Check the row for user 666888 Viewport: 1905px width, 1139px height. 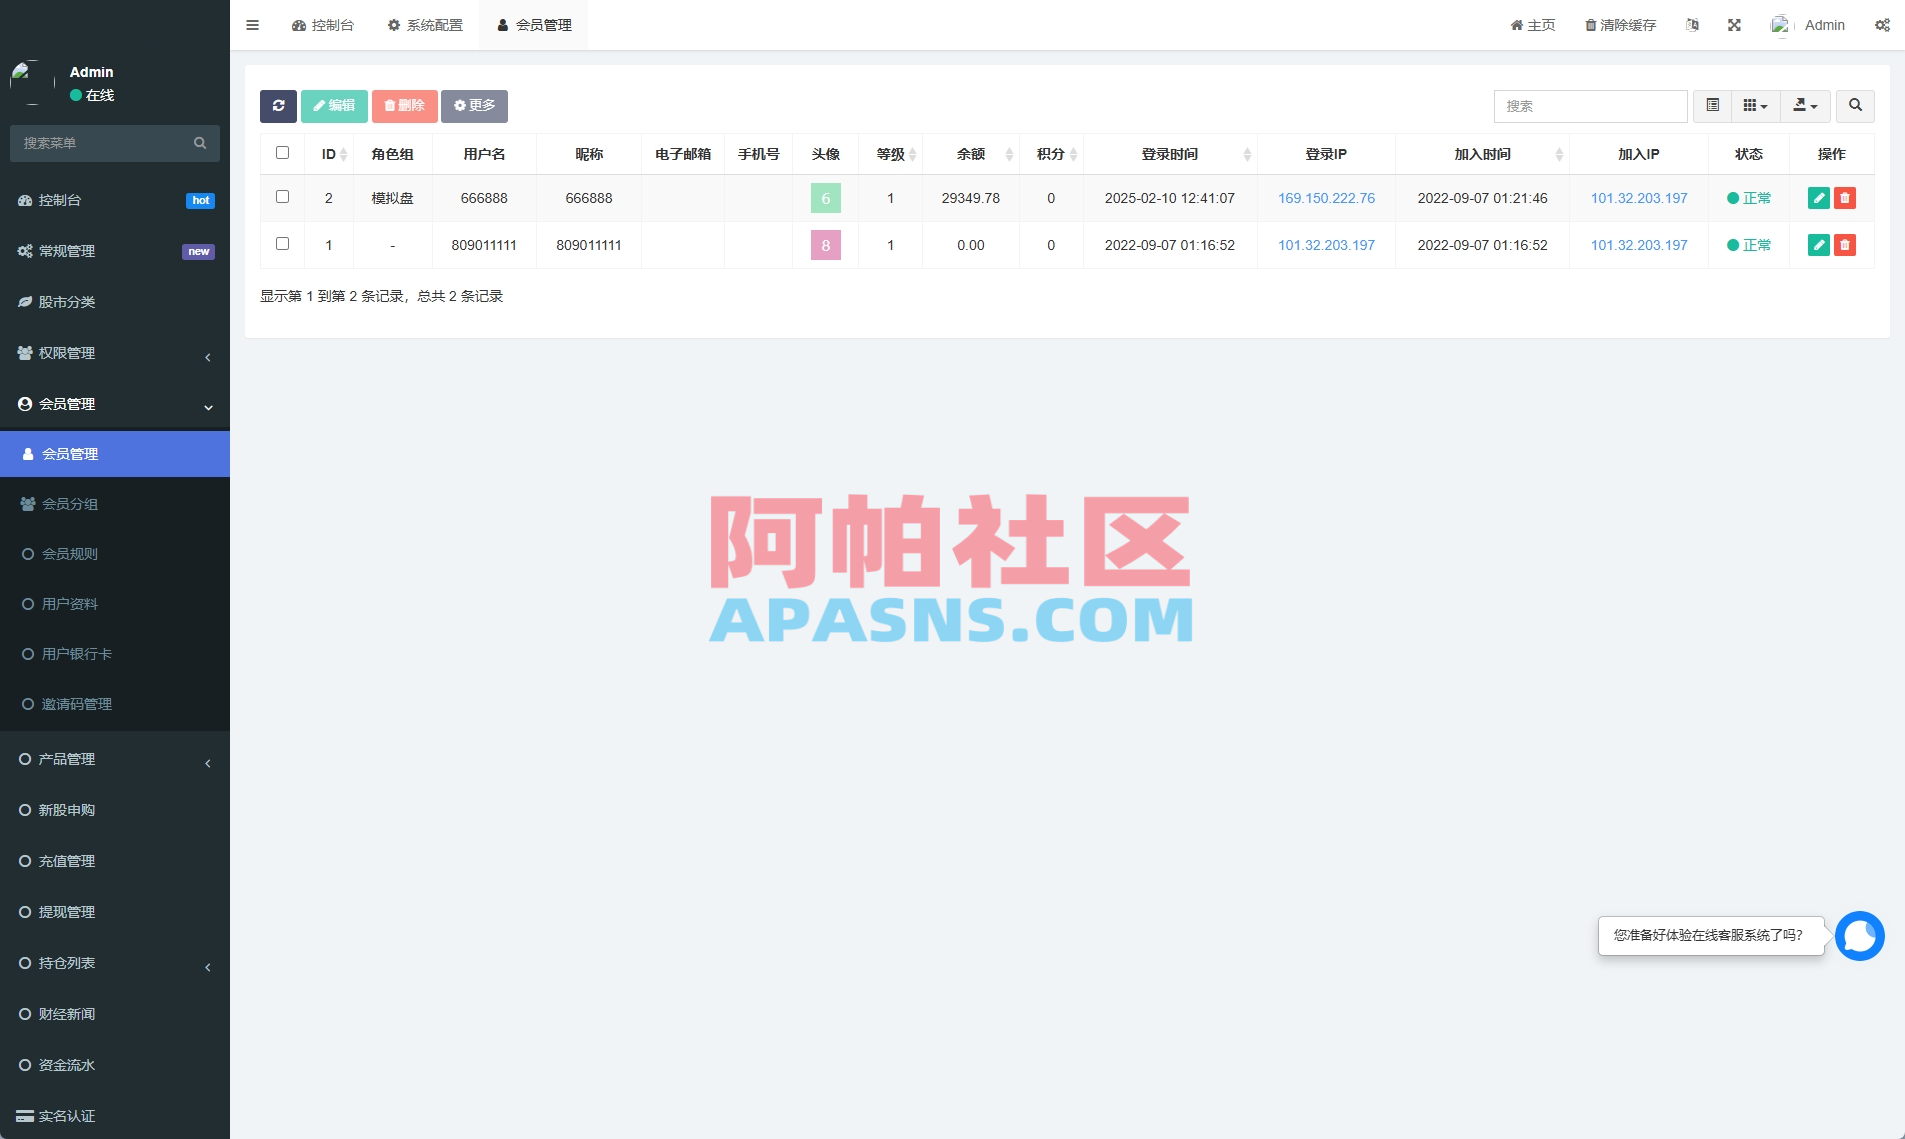(x=282, y=196)
